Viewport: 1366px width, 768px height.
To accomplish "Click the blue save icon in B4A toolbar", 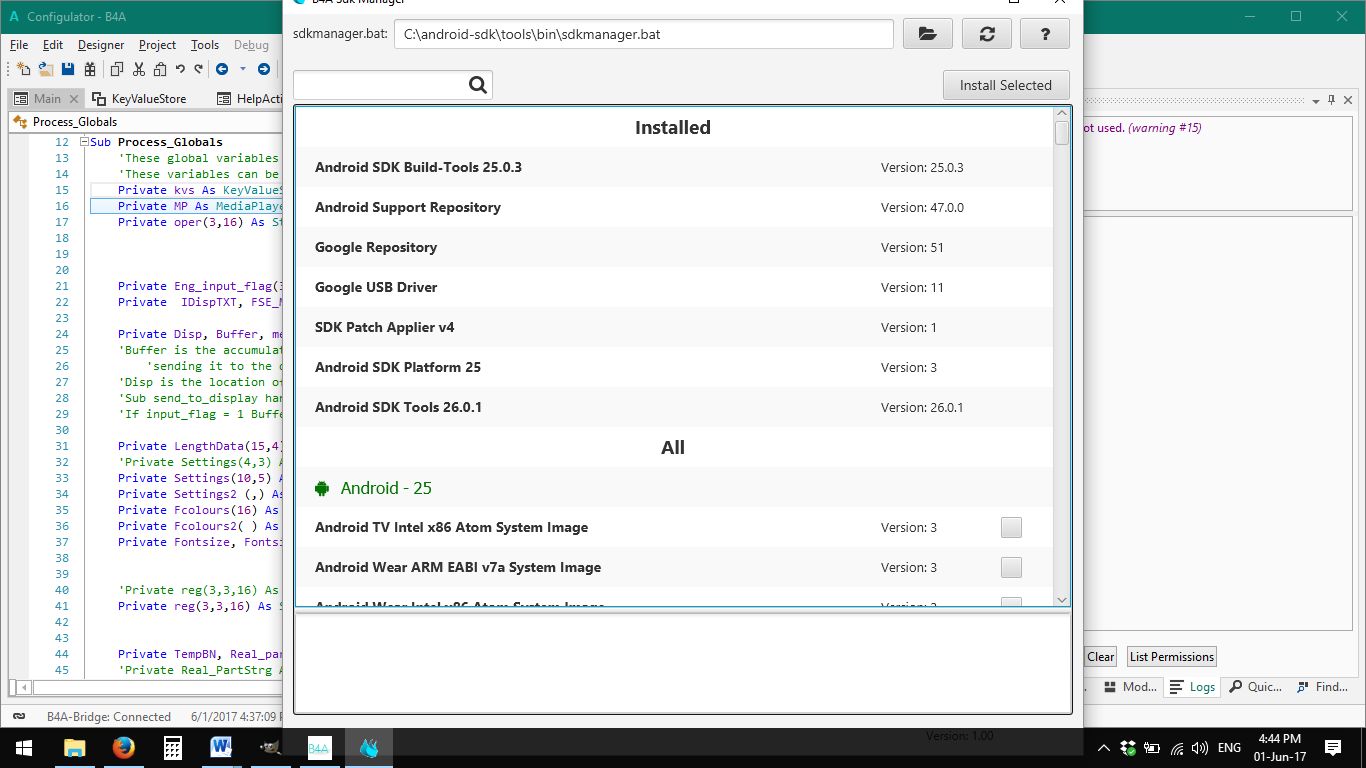I will pos(68,69).
